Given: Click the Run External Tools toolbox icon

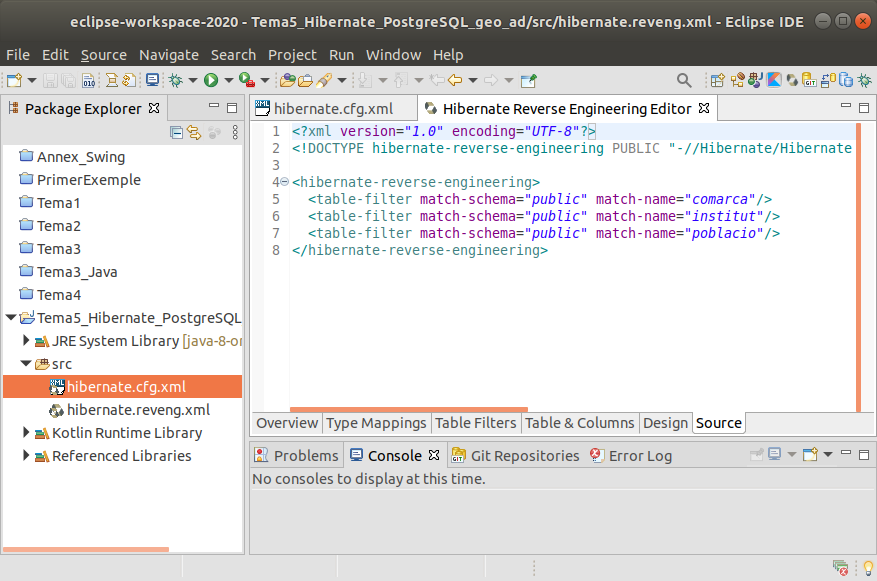Looking at the screenshot, I should (247, 81).
